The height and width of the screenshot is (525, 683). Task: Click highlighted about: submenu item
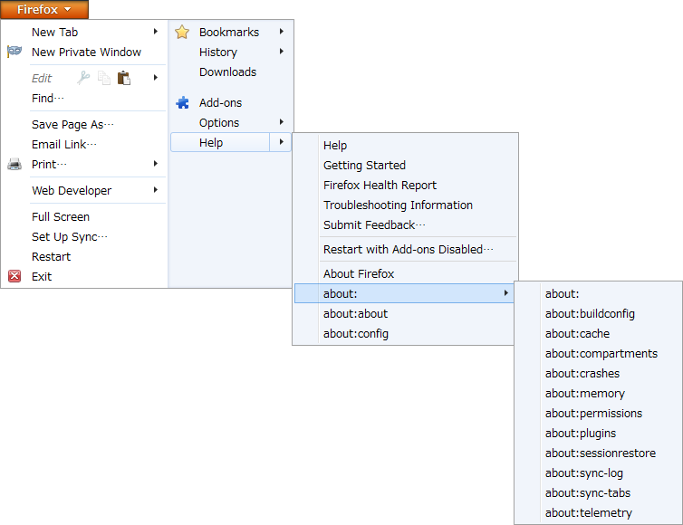tap(404, 293)
